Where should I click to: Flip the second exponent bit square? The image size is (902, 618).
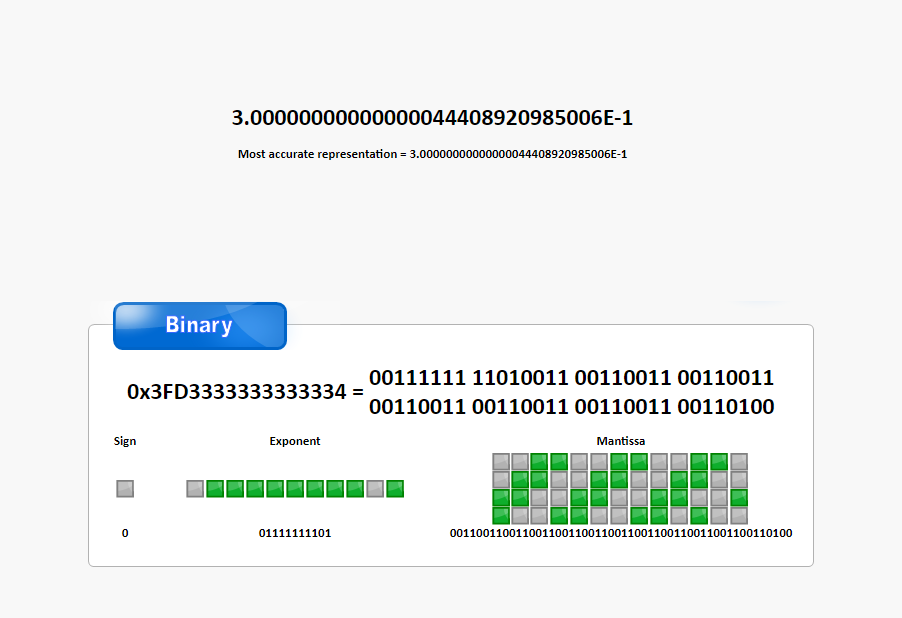point(215,489)
